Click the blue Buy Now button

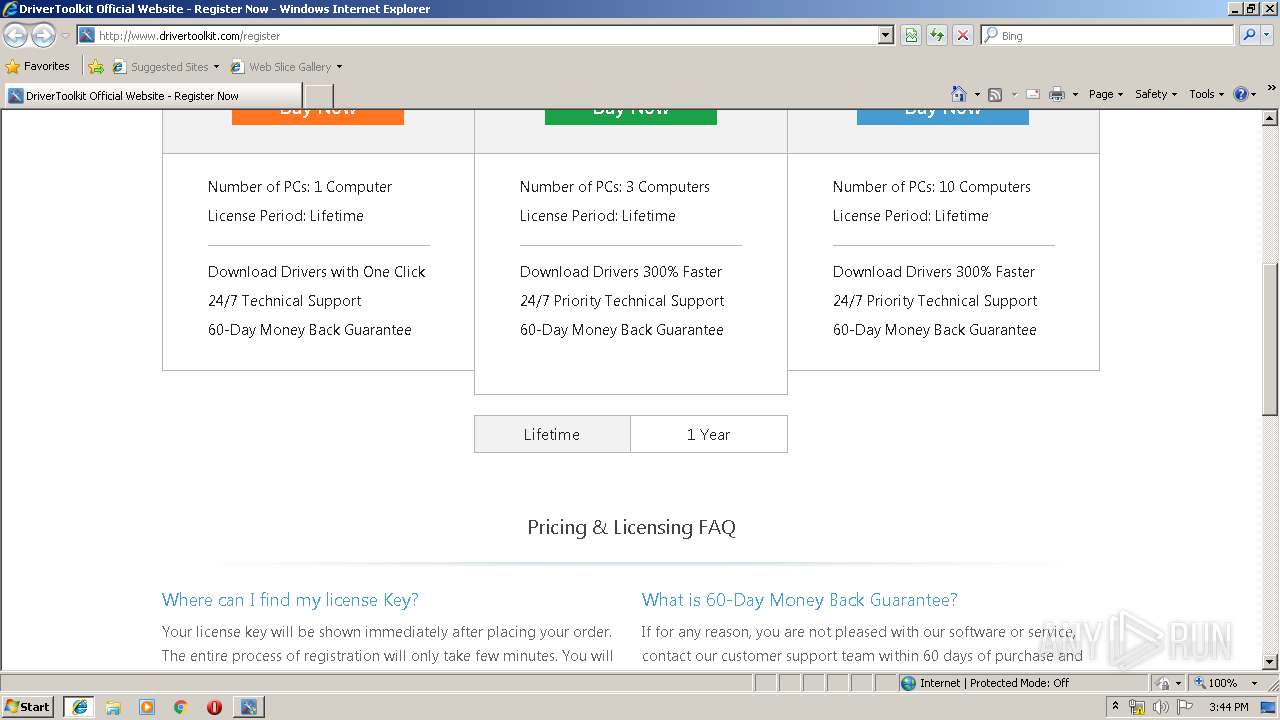tap(943, 115)
